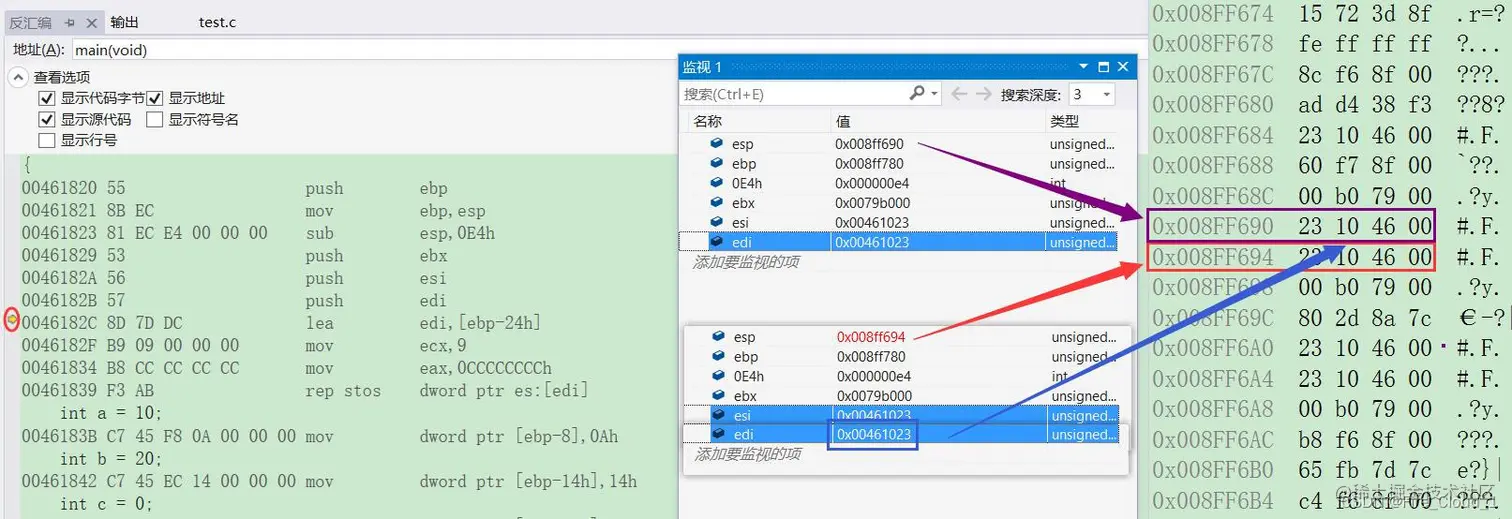
Task: Click the ebp cube icon in lower watch list
Action: pos(717,357)
